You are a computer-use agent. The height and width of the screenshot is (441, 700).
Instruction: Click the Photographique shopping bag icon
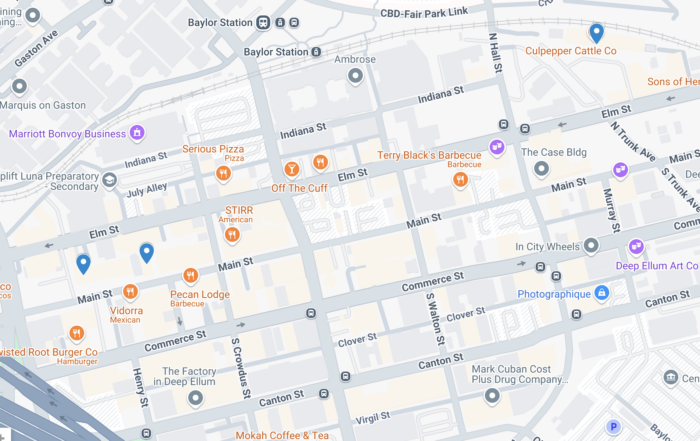tap(602, 293)
